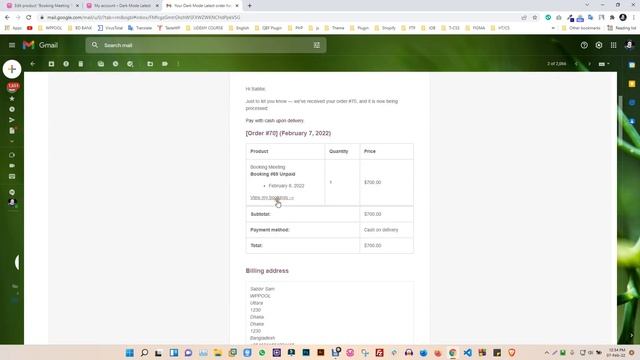Open Gmail Support help icon
Viewport: 640px width, 360px height.
[x=584, y=45]
